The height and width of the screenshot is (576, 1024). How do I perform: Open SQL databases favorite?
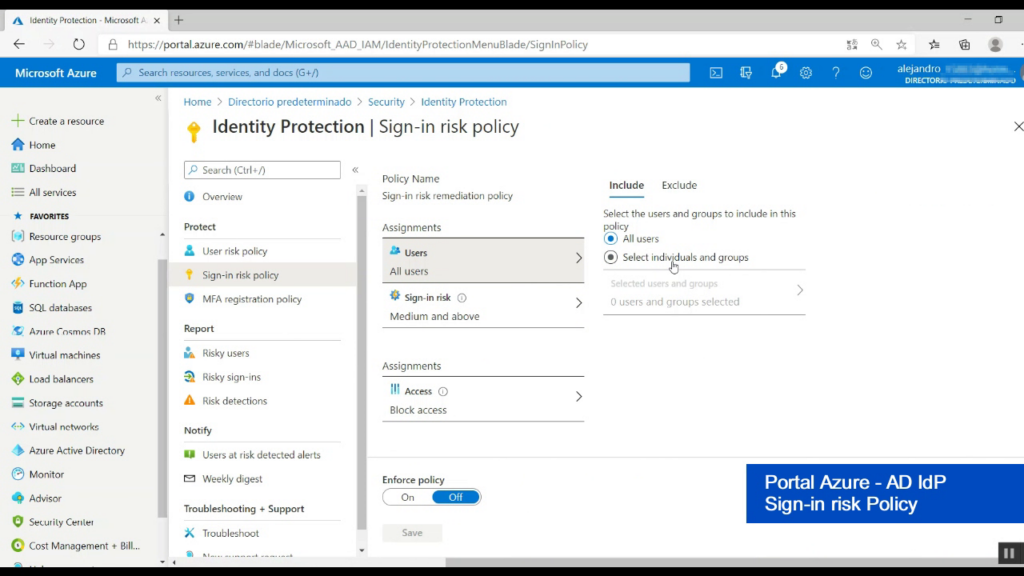[x=52, y=308]
